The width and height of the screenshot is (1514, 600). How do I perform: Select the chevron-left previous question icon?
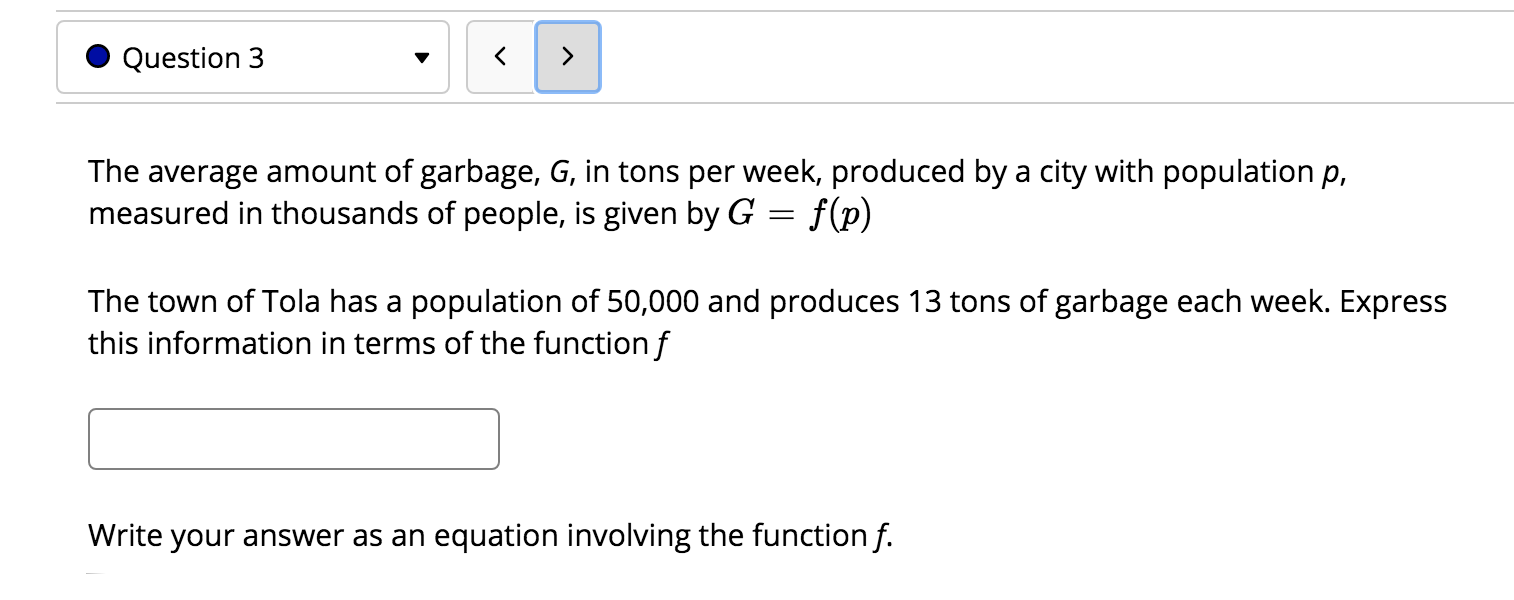click(500, 57)
